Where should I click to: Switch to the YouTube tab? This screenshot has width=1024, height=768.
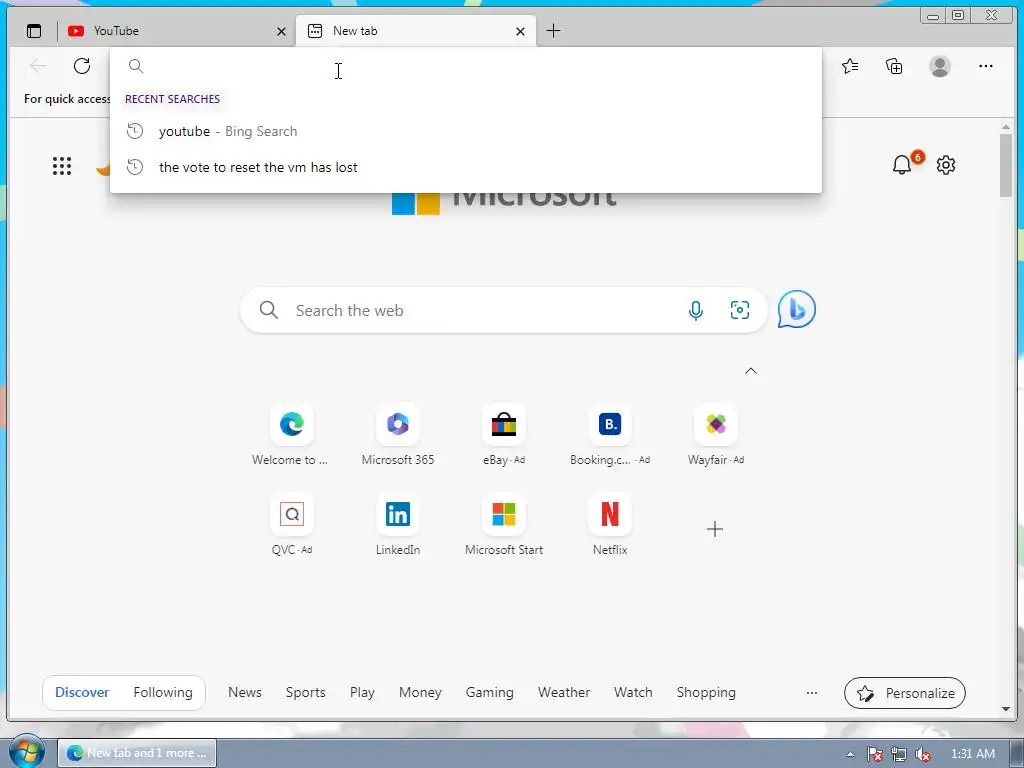coord(176,31)
